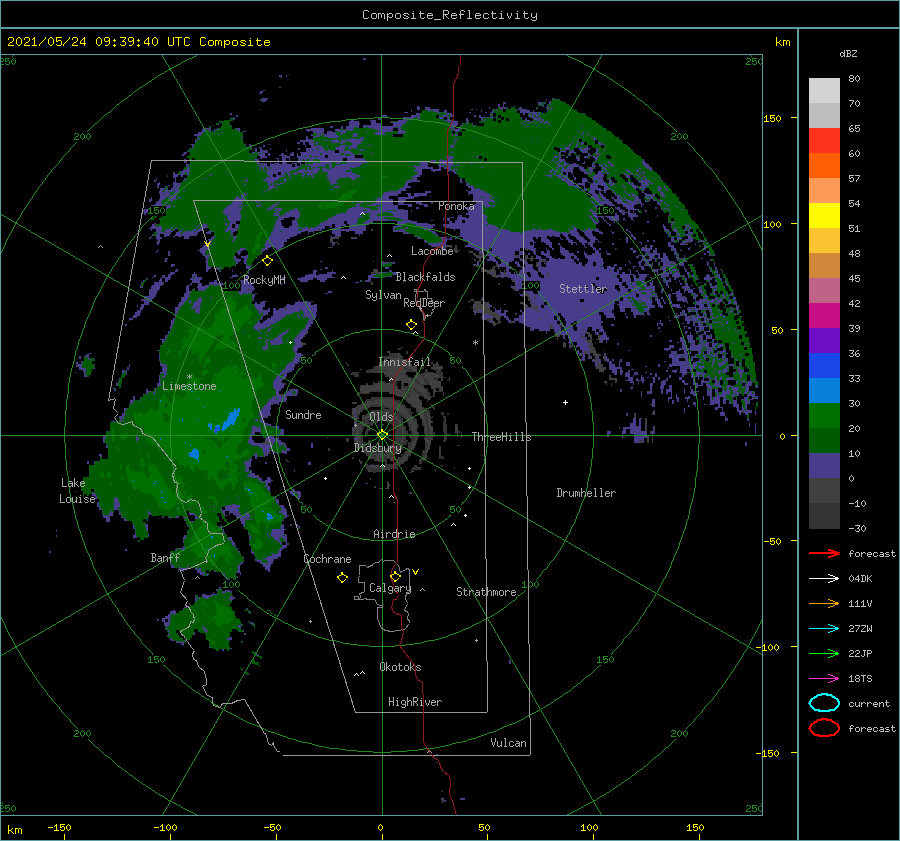Click the red forecast arrow in legend
Viewport: 900px width, 841px height.
824,553
